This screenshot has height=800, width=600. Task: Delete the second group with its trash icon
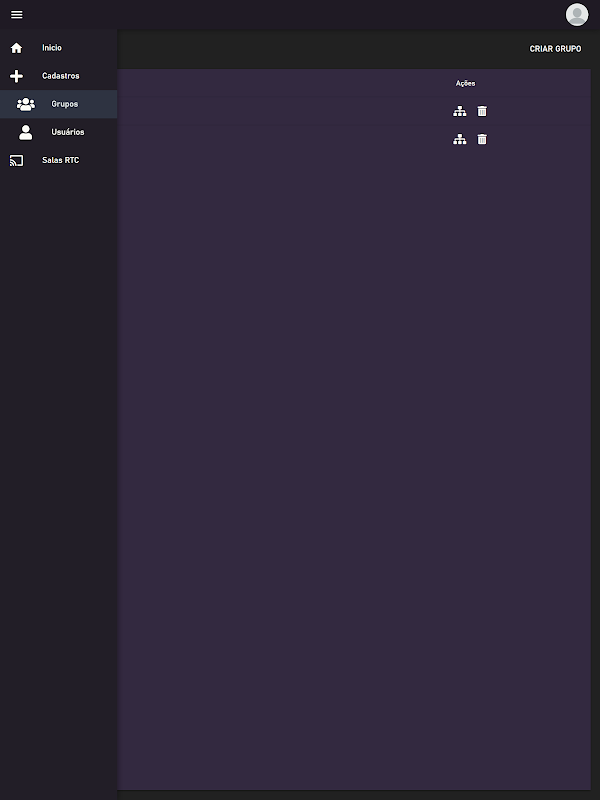(x=482, y=139)
